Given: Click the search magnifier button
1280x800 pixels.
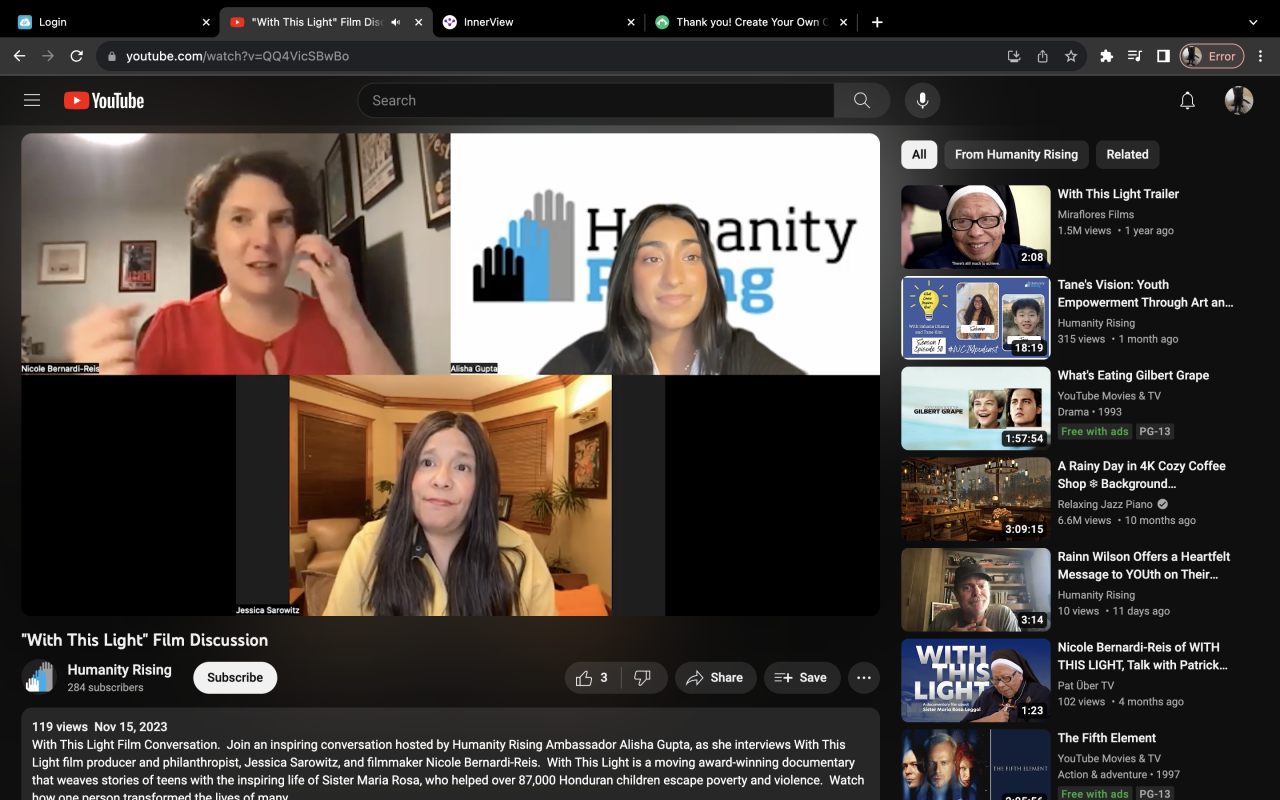Looking at the screenshot, I should 862,100.
